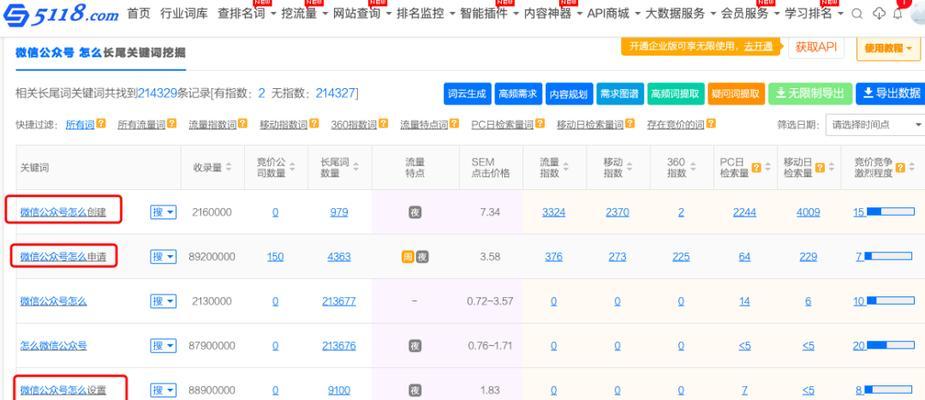Sort table by 竞价公司数量 column arrows
Screen dimensions: 925x400
point(292,168)
